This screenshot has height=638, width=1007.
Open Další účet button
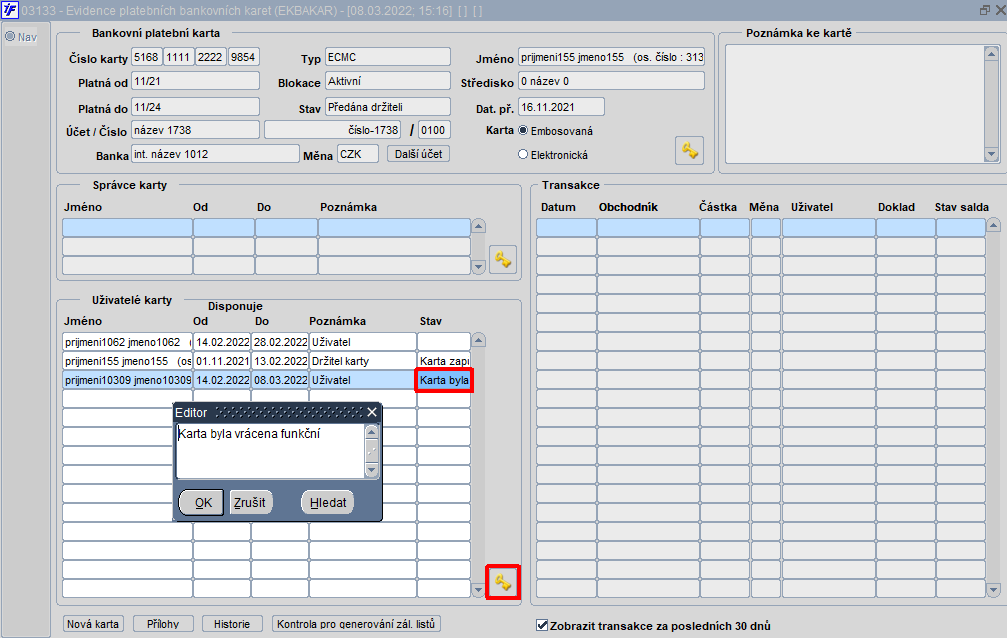(x=418, y=154)
